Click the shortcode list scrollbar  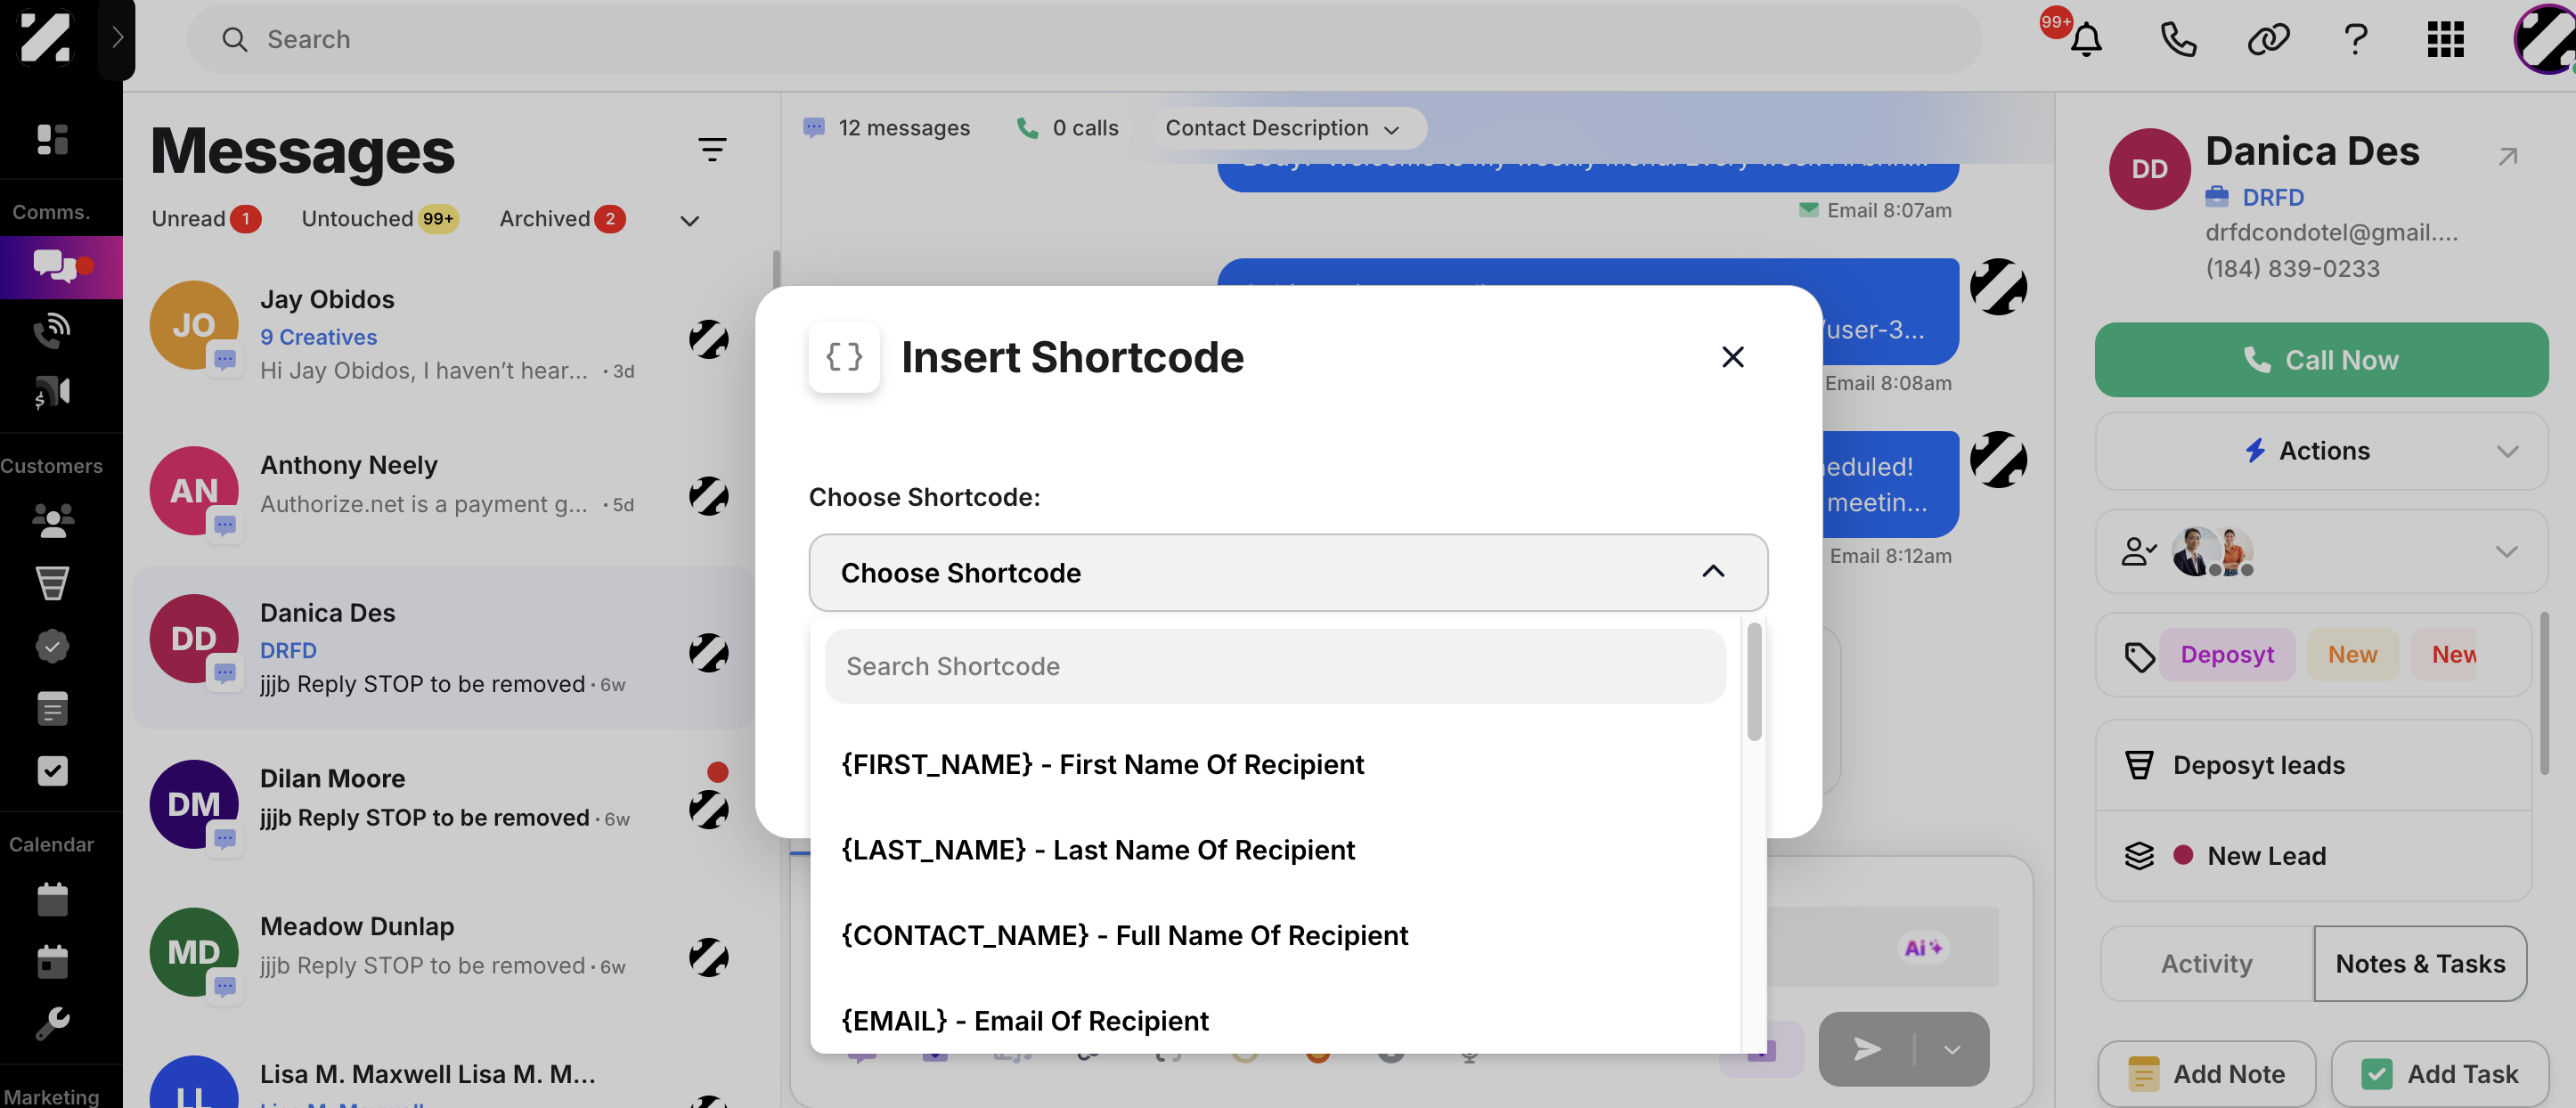[1753, 682]
